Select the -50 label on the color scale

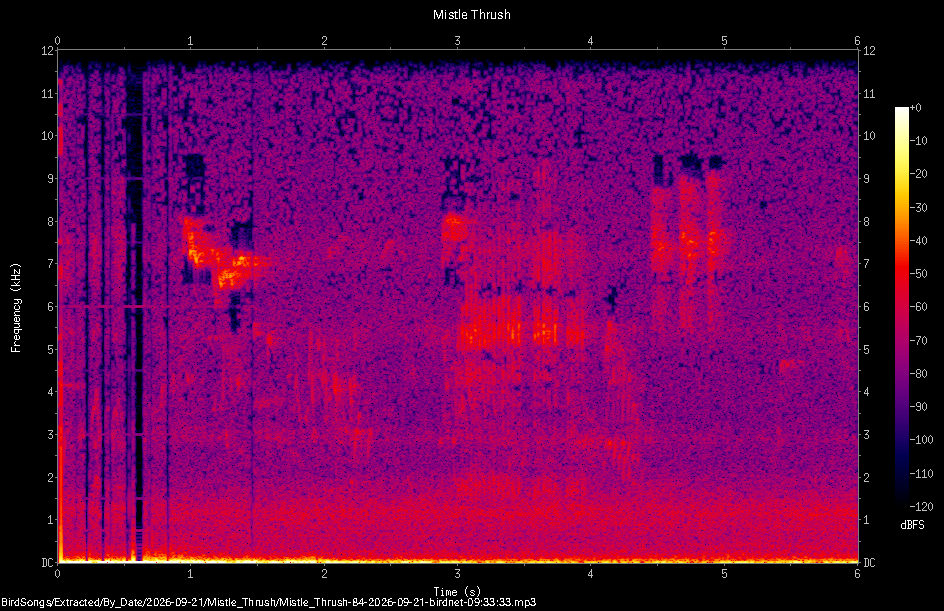(x=919, y=274)
